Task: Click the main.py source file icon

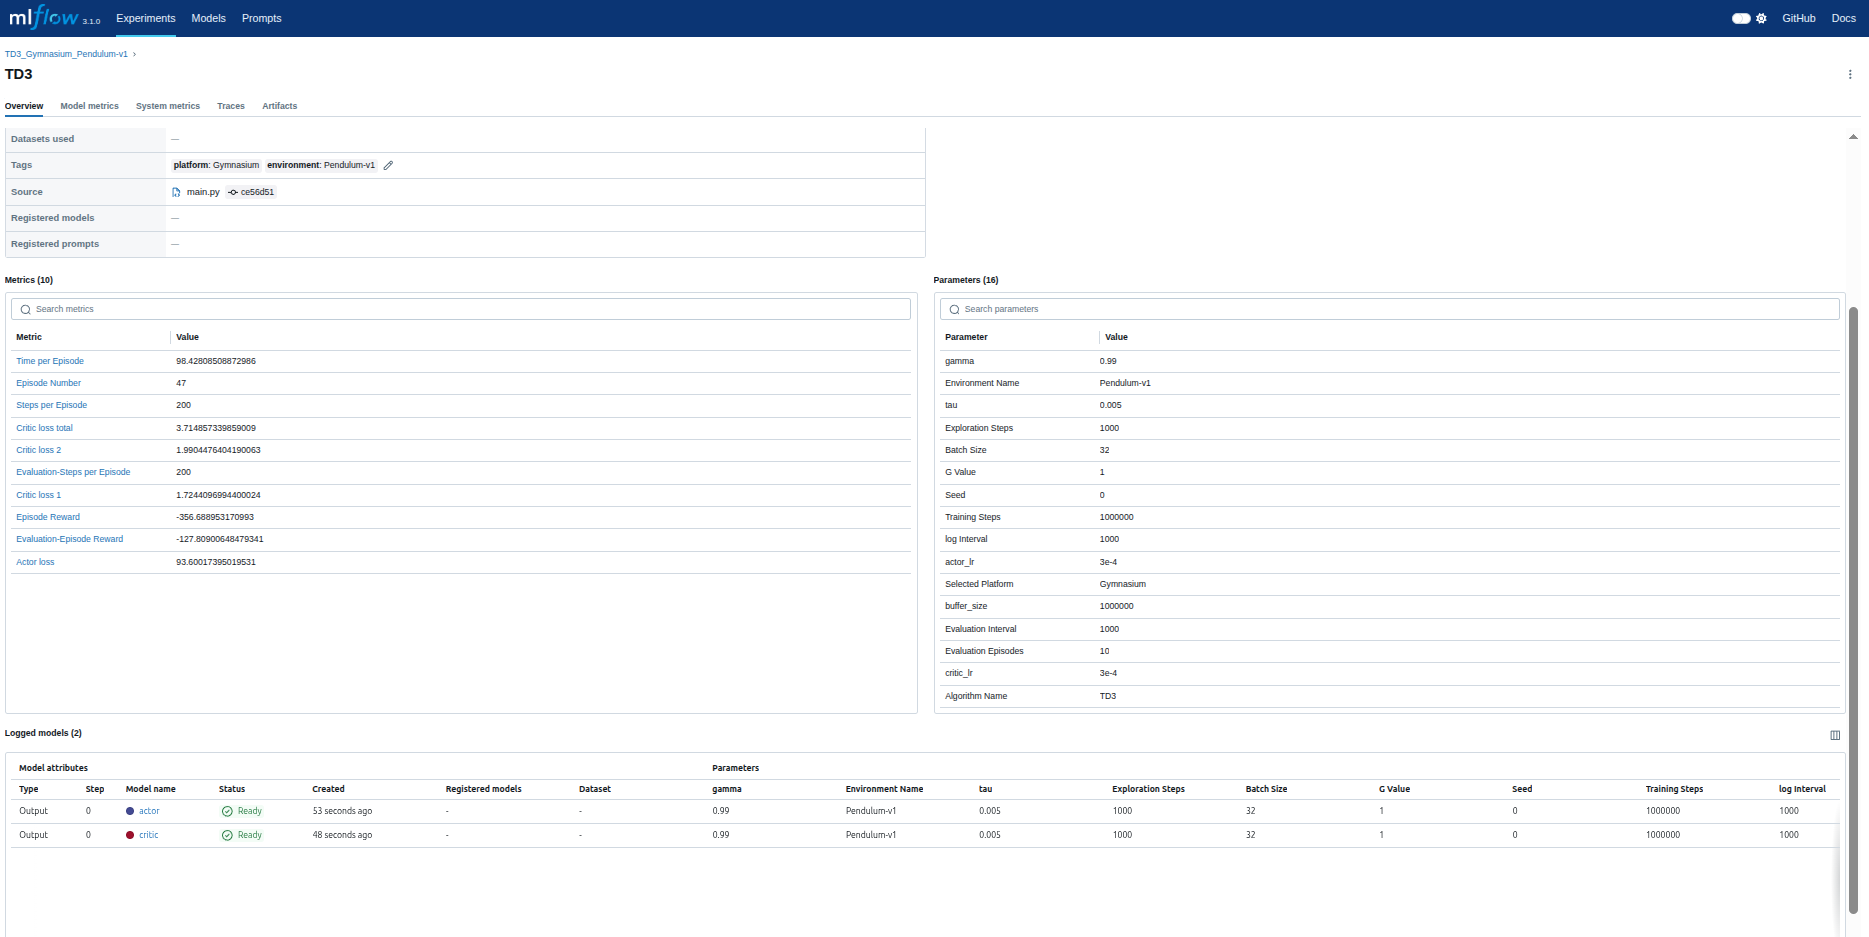Action: [177, 192]
